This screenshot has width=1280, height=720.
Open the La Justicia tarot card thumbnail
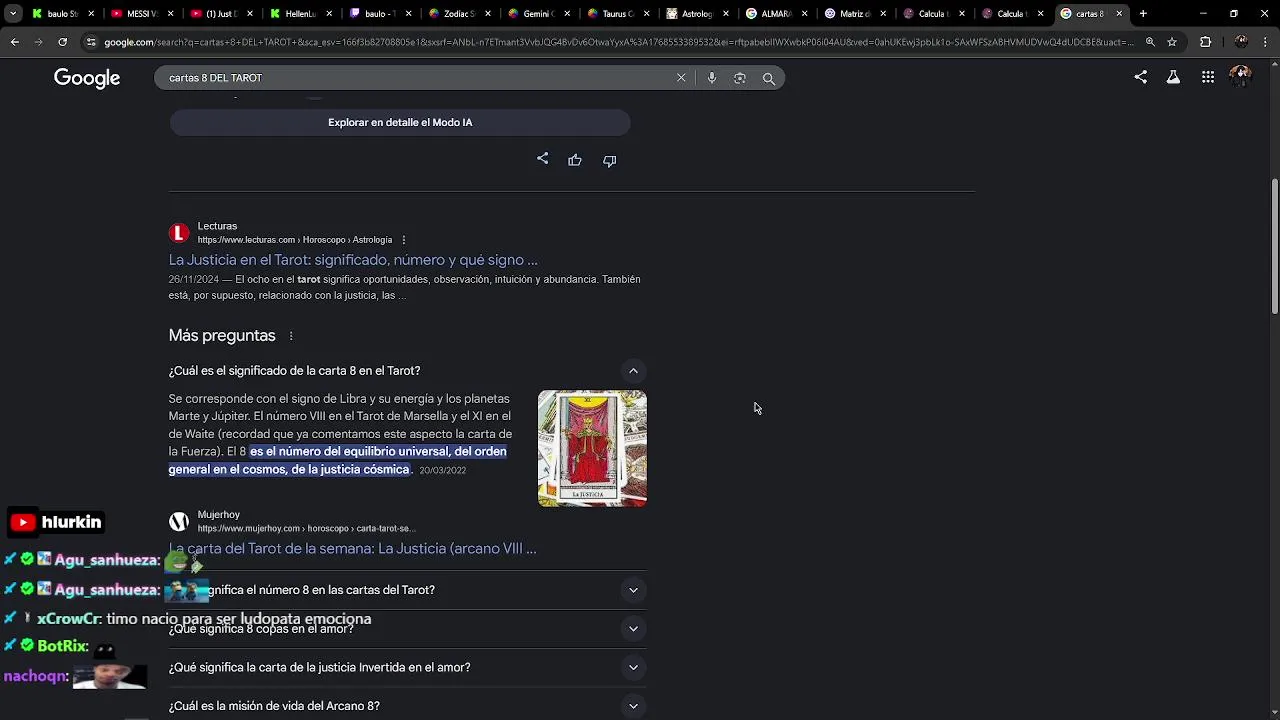point(592,448)
